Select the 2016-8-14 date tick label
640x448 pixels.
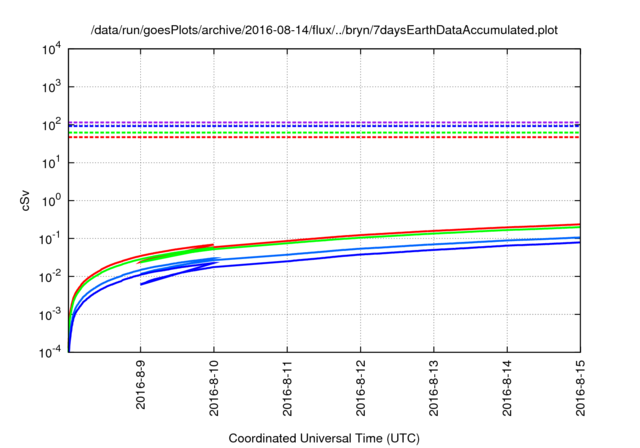507,389
